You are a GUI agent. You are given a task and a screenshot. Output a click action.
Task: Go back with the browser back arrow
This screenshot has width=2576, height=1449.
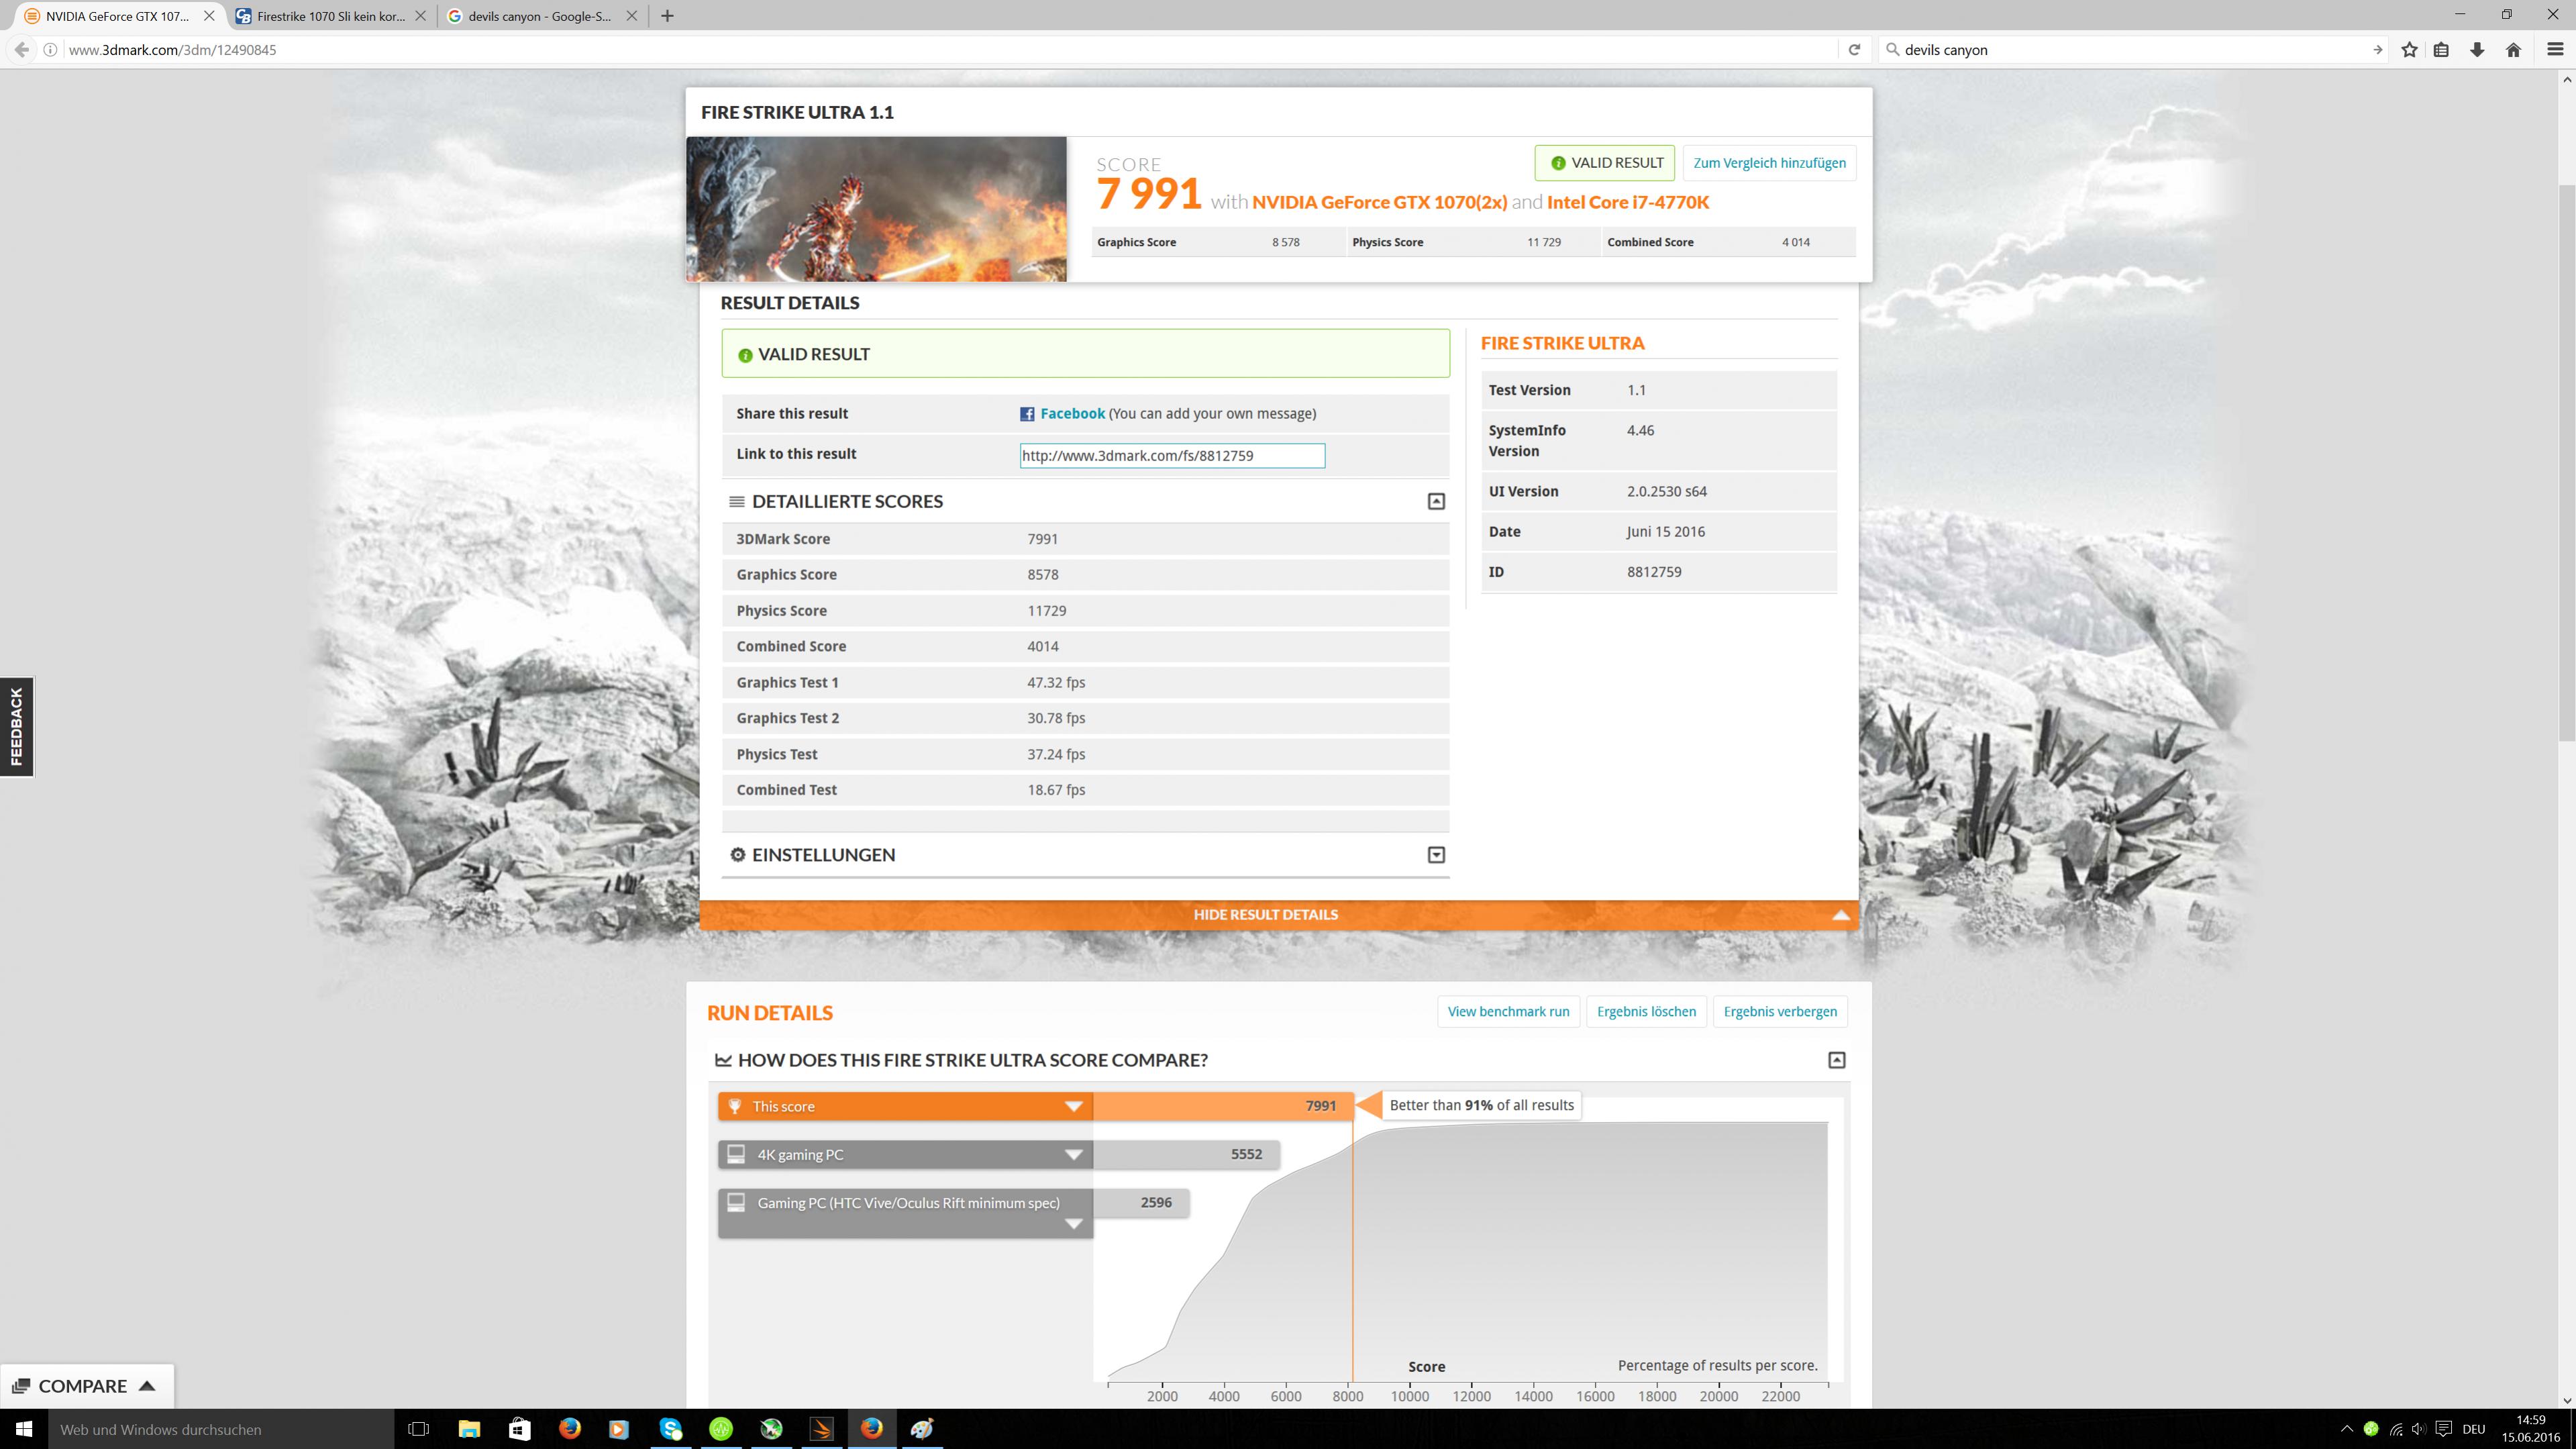22,49
